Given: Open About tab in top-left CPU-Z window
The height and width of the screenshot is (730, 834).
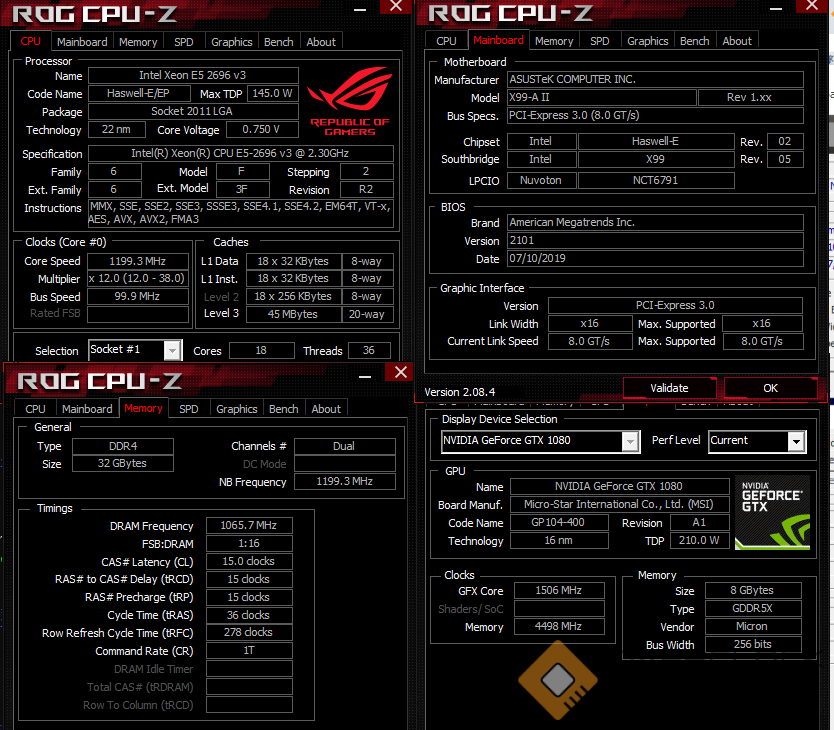Looking at the screenshot, I should pos(321,42).
